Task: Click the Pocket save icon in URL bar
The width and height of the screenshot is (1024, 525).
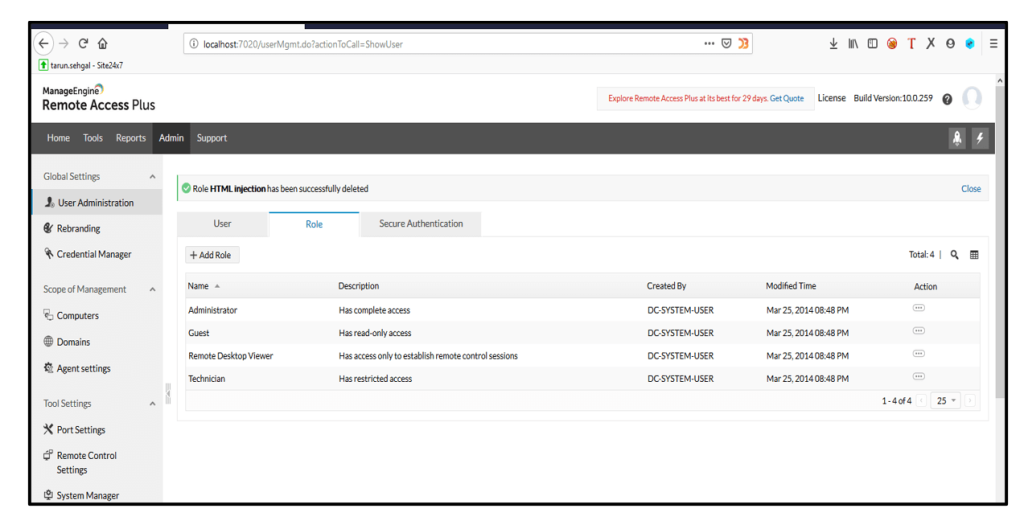Action: coord(726,44)
